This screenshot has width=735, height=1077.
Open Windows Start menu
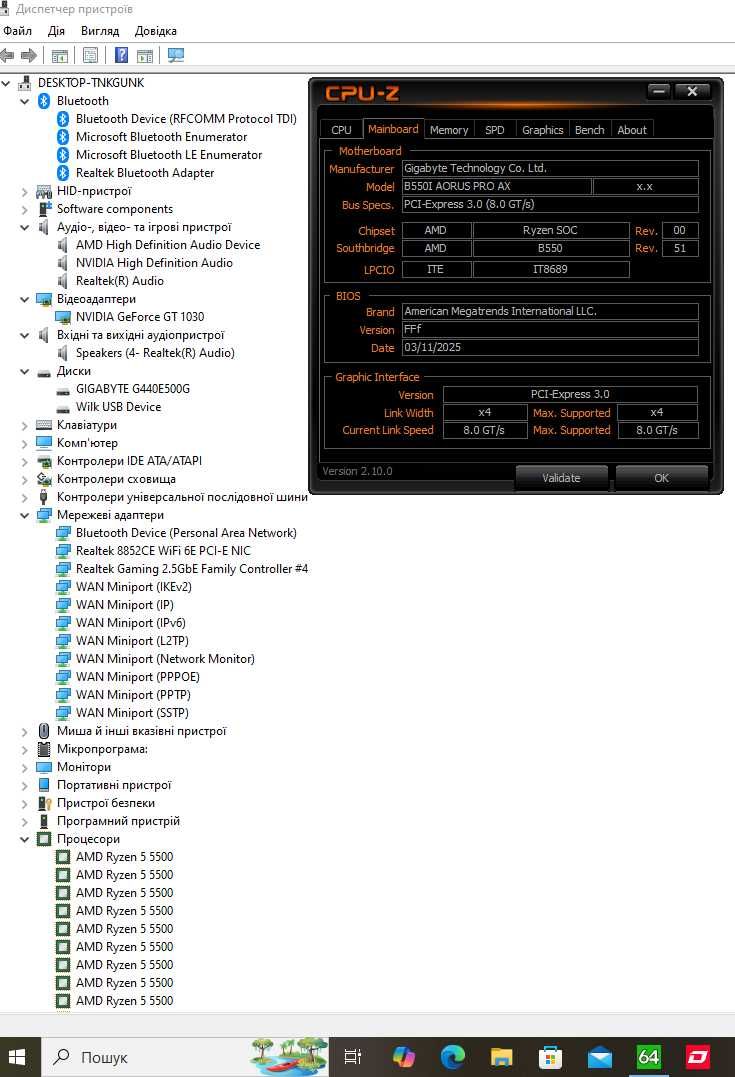point(17,1057)
